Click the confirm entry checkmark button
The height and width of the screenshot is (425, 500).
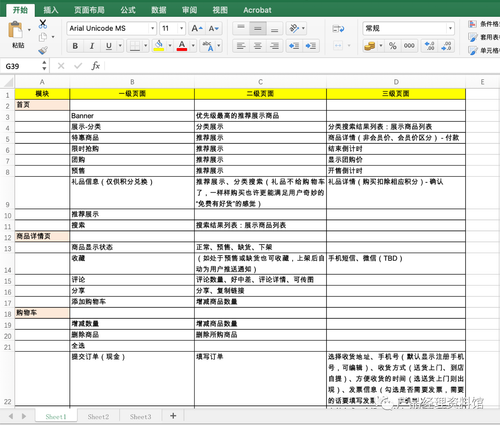point(78,66)
